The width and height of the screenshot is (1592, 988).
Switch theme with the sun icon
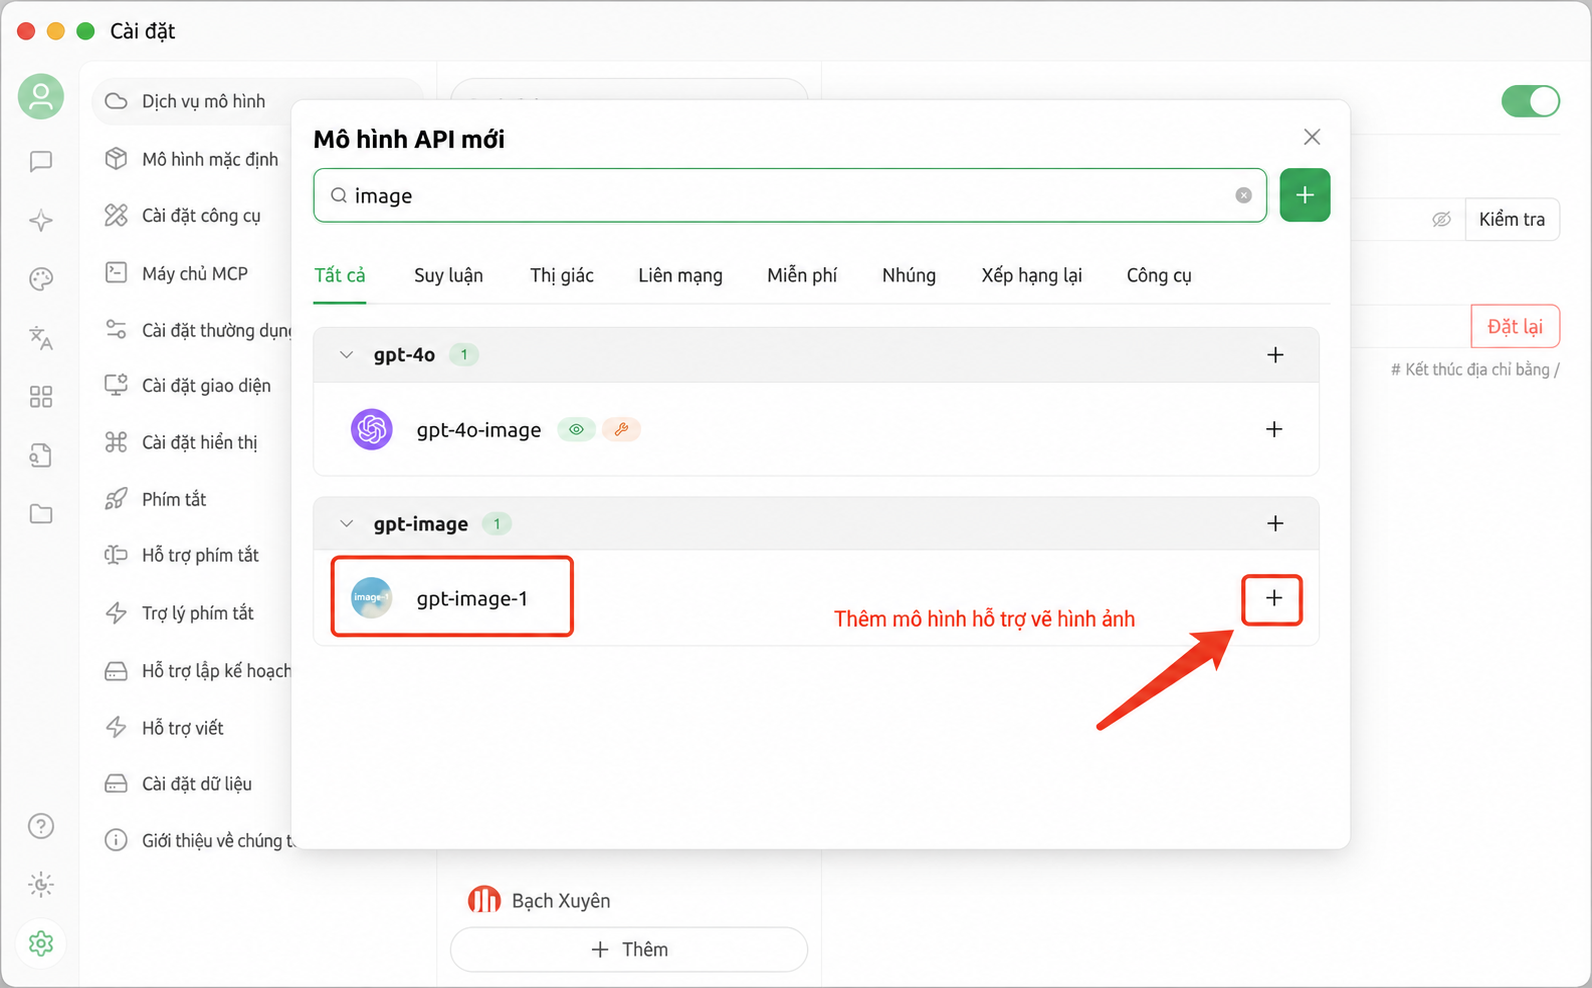(x=41, y=885)
